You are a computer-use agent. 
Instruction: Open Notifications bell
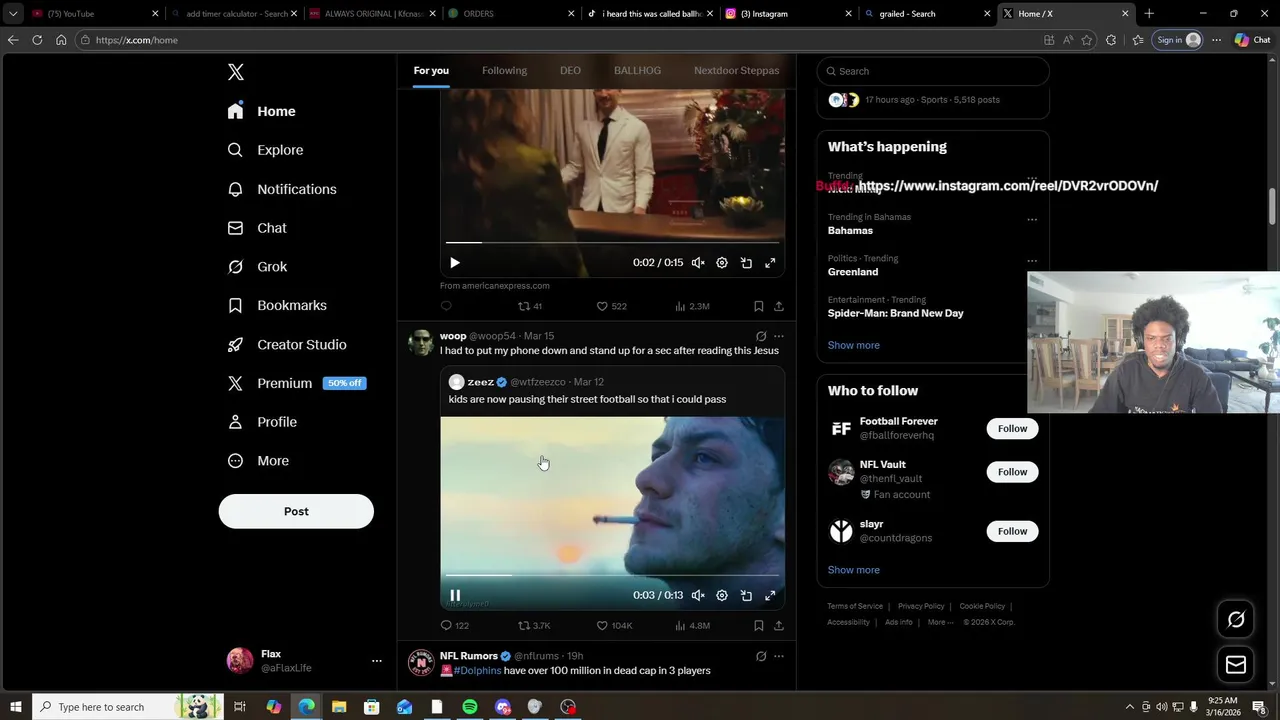pyautogui.click(x=282, y=189)
